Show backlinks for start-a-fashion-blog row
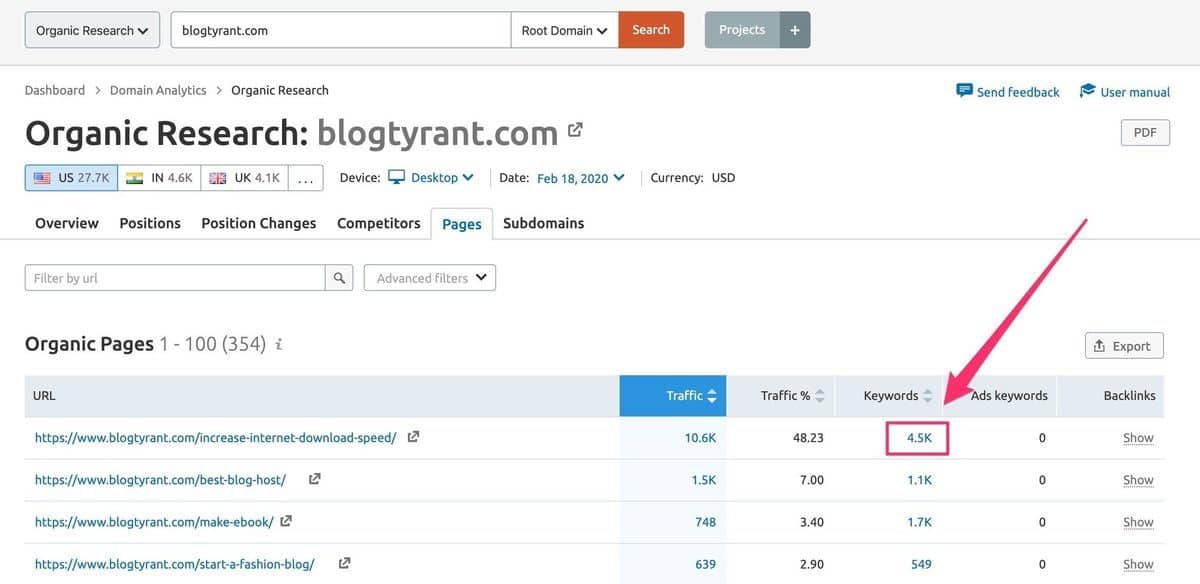Image resolution: width=1200 pixels, height=584 pixels. point(1138,564)
